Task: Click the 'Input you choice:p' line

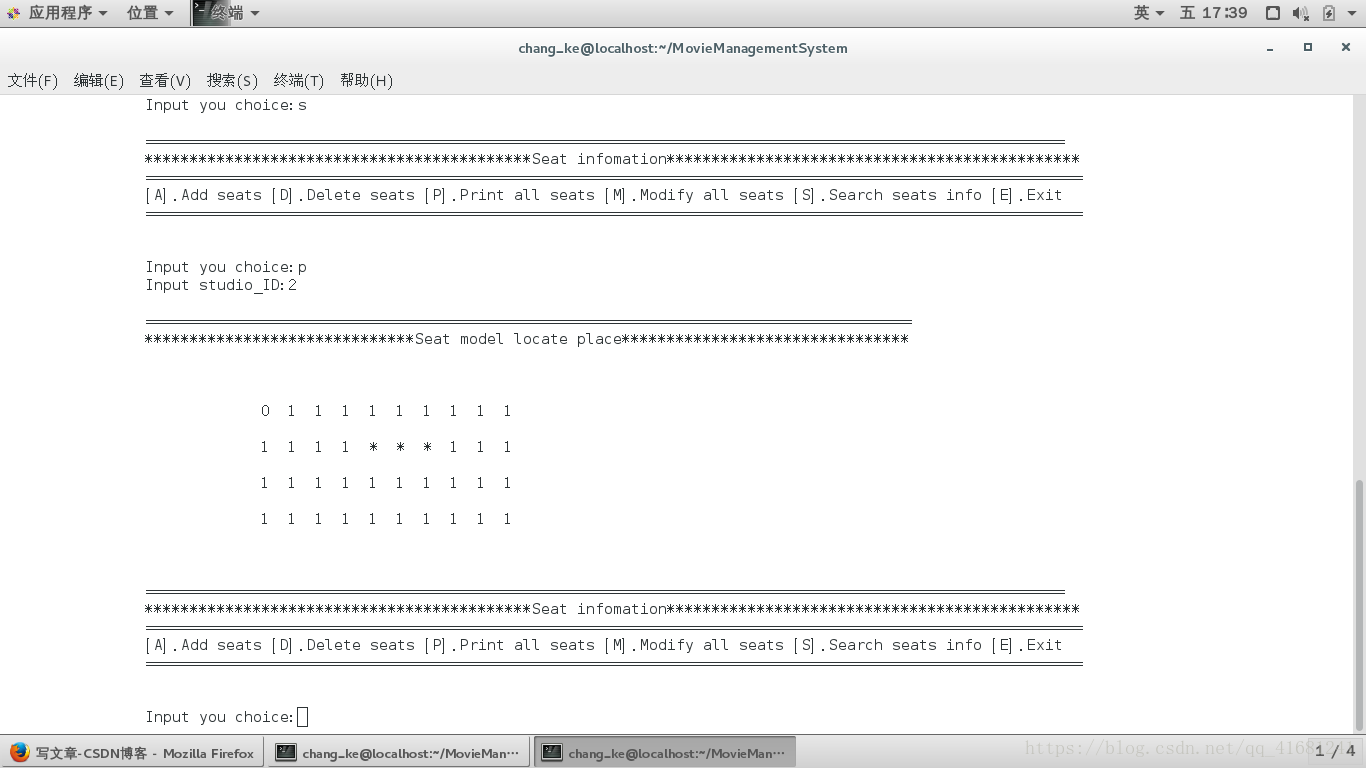Action: 226,267
